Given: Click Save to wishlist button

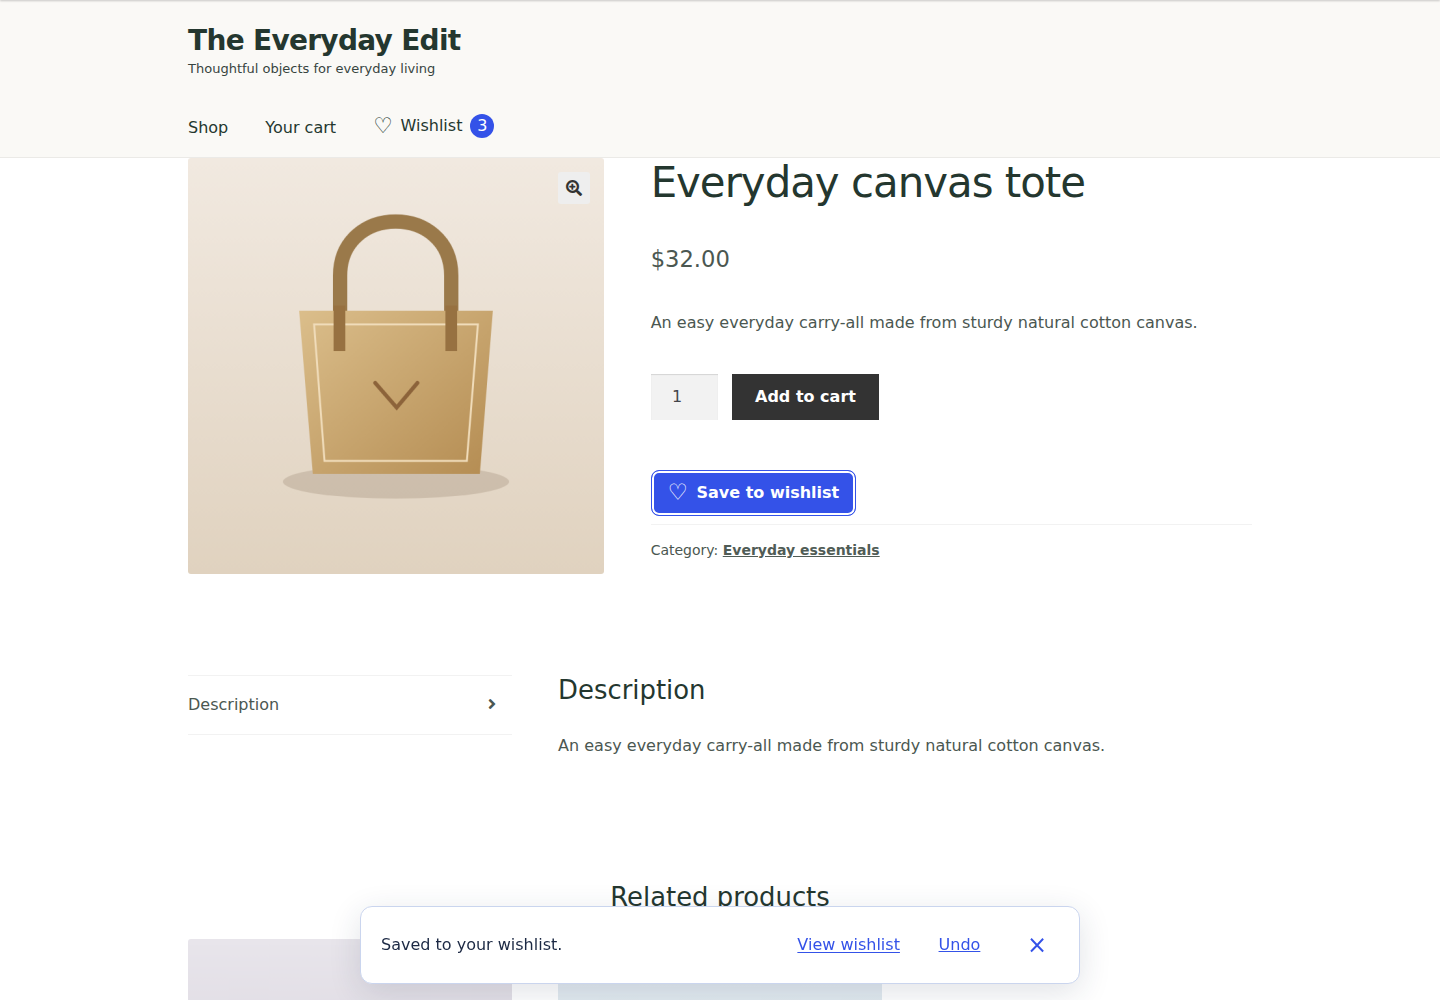Looking at the screenshot, I should [x=753, y=493].
